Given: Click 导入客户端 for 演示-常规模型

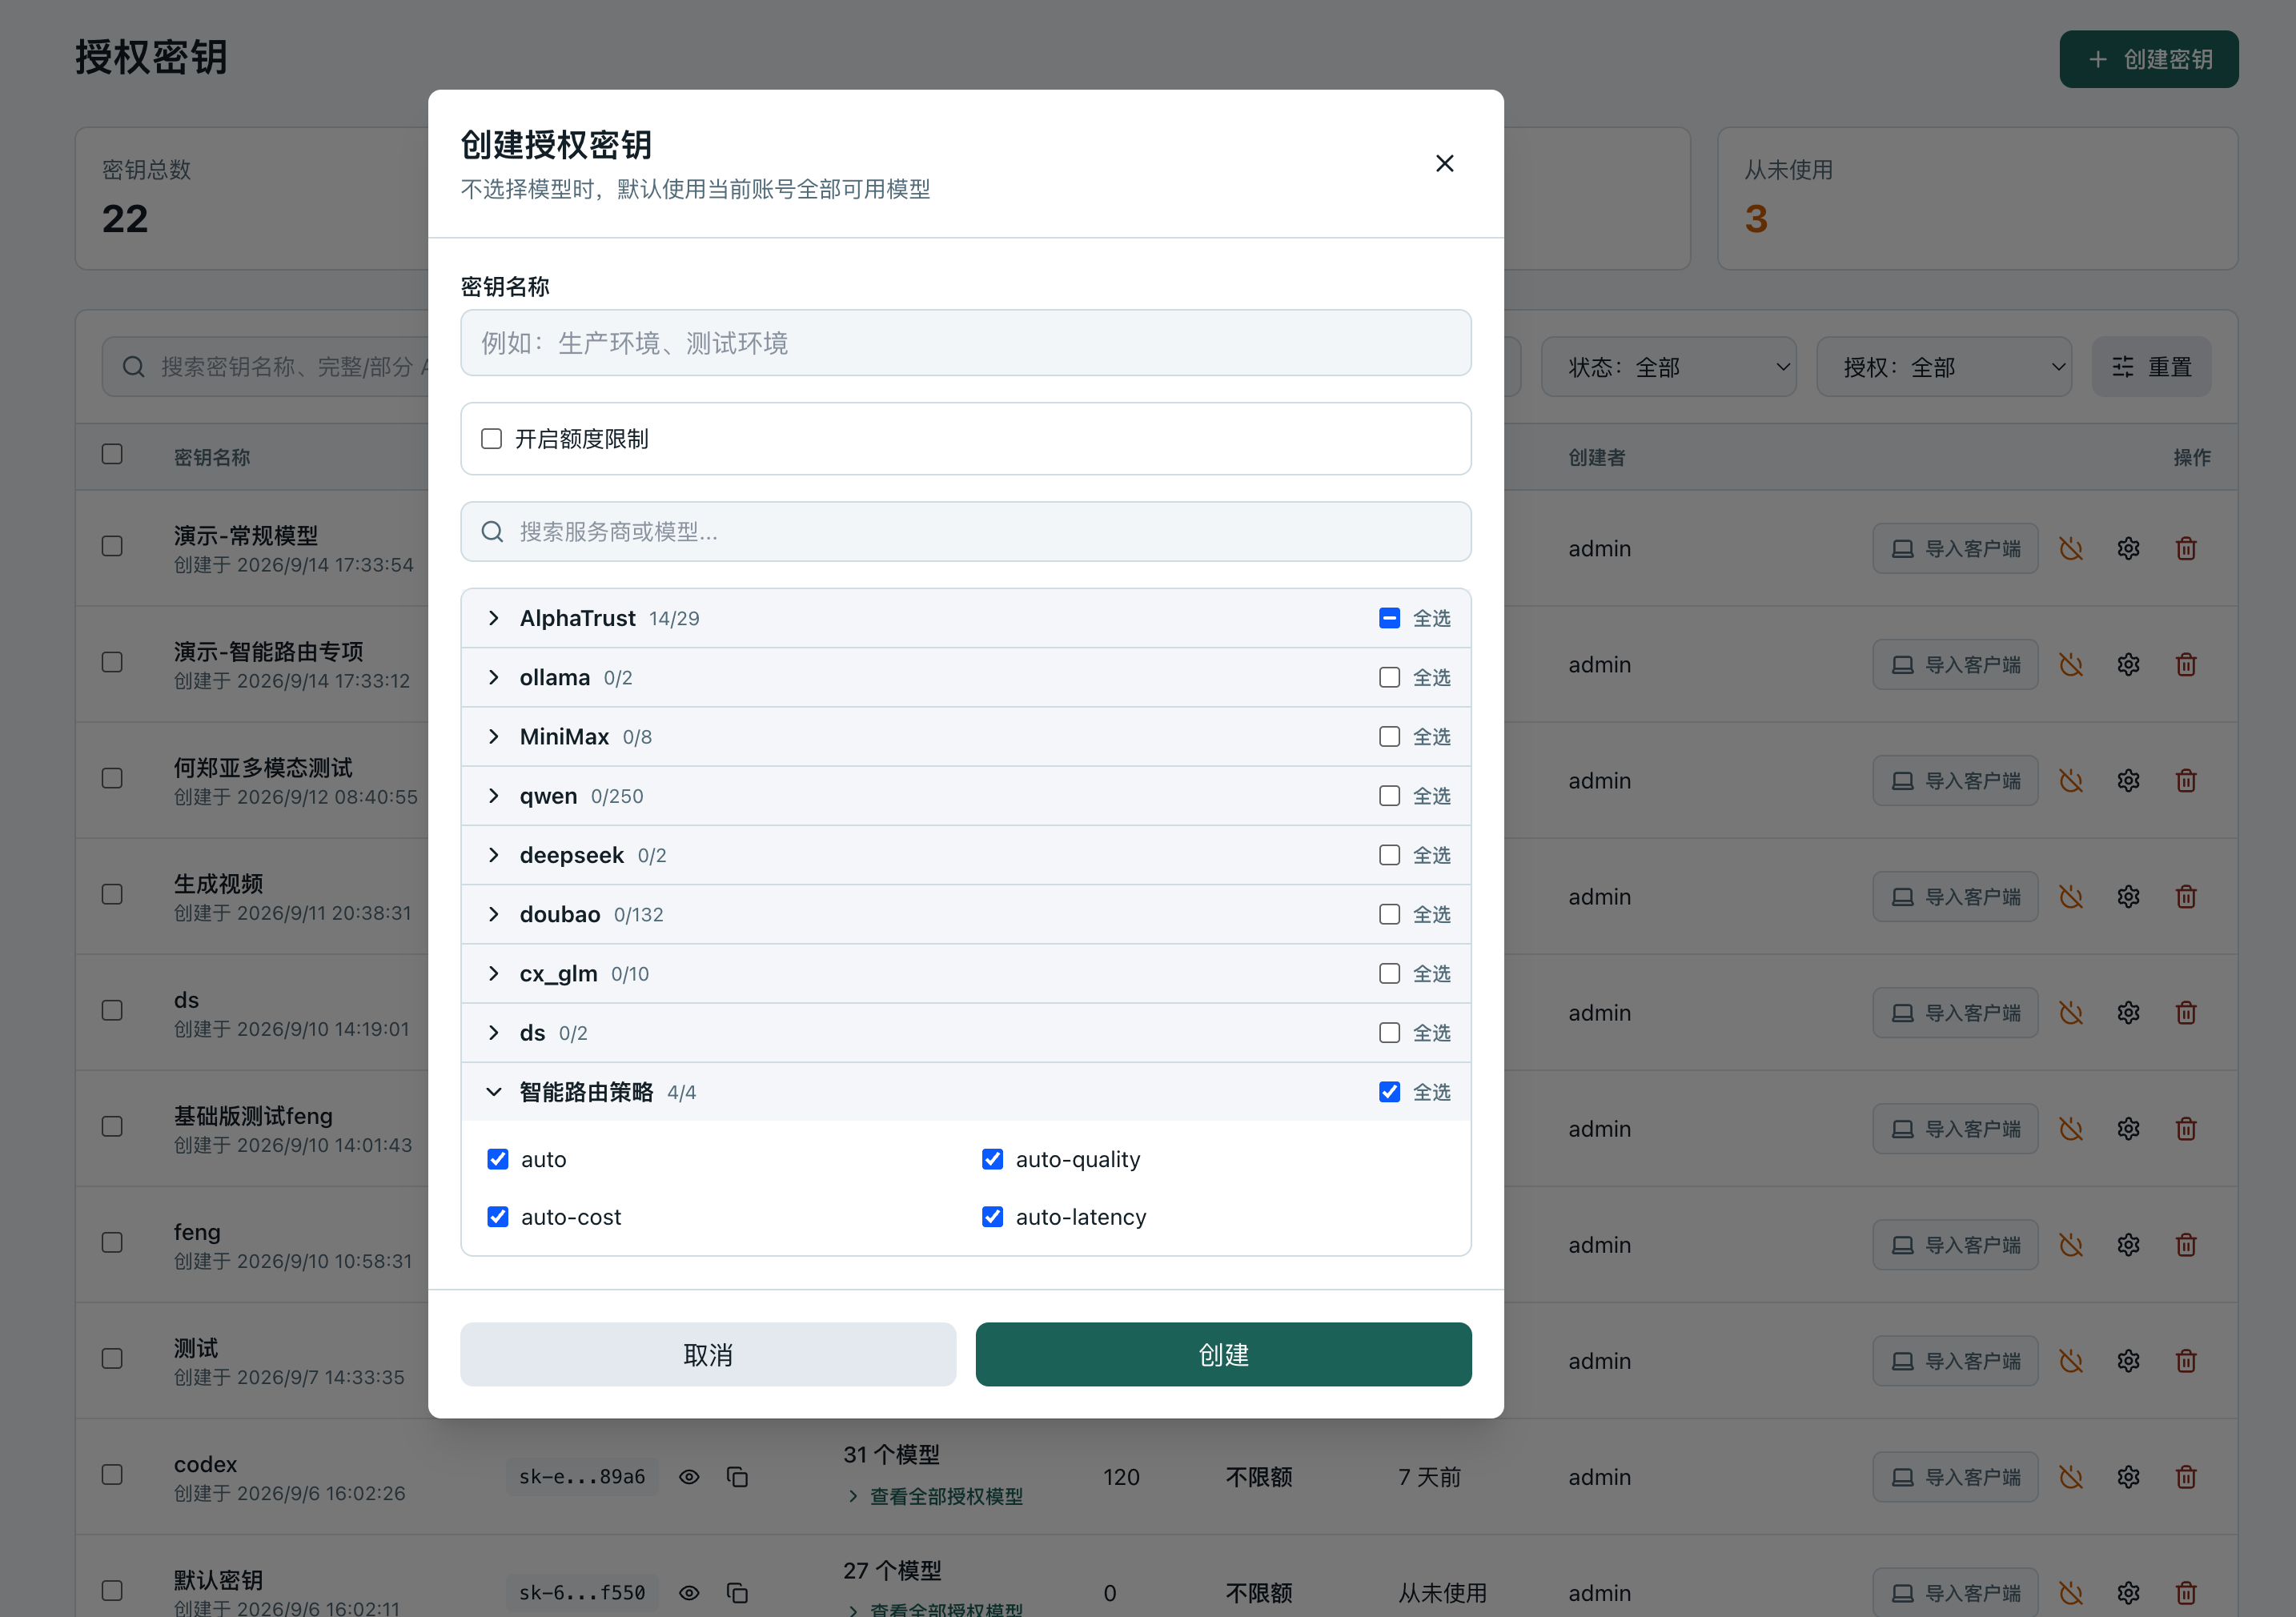Looking at the screenshot, I should [x=1955, y=548].
